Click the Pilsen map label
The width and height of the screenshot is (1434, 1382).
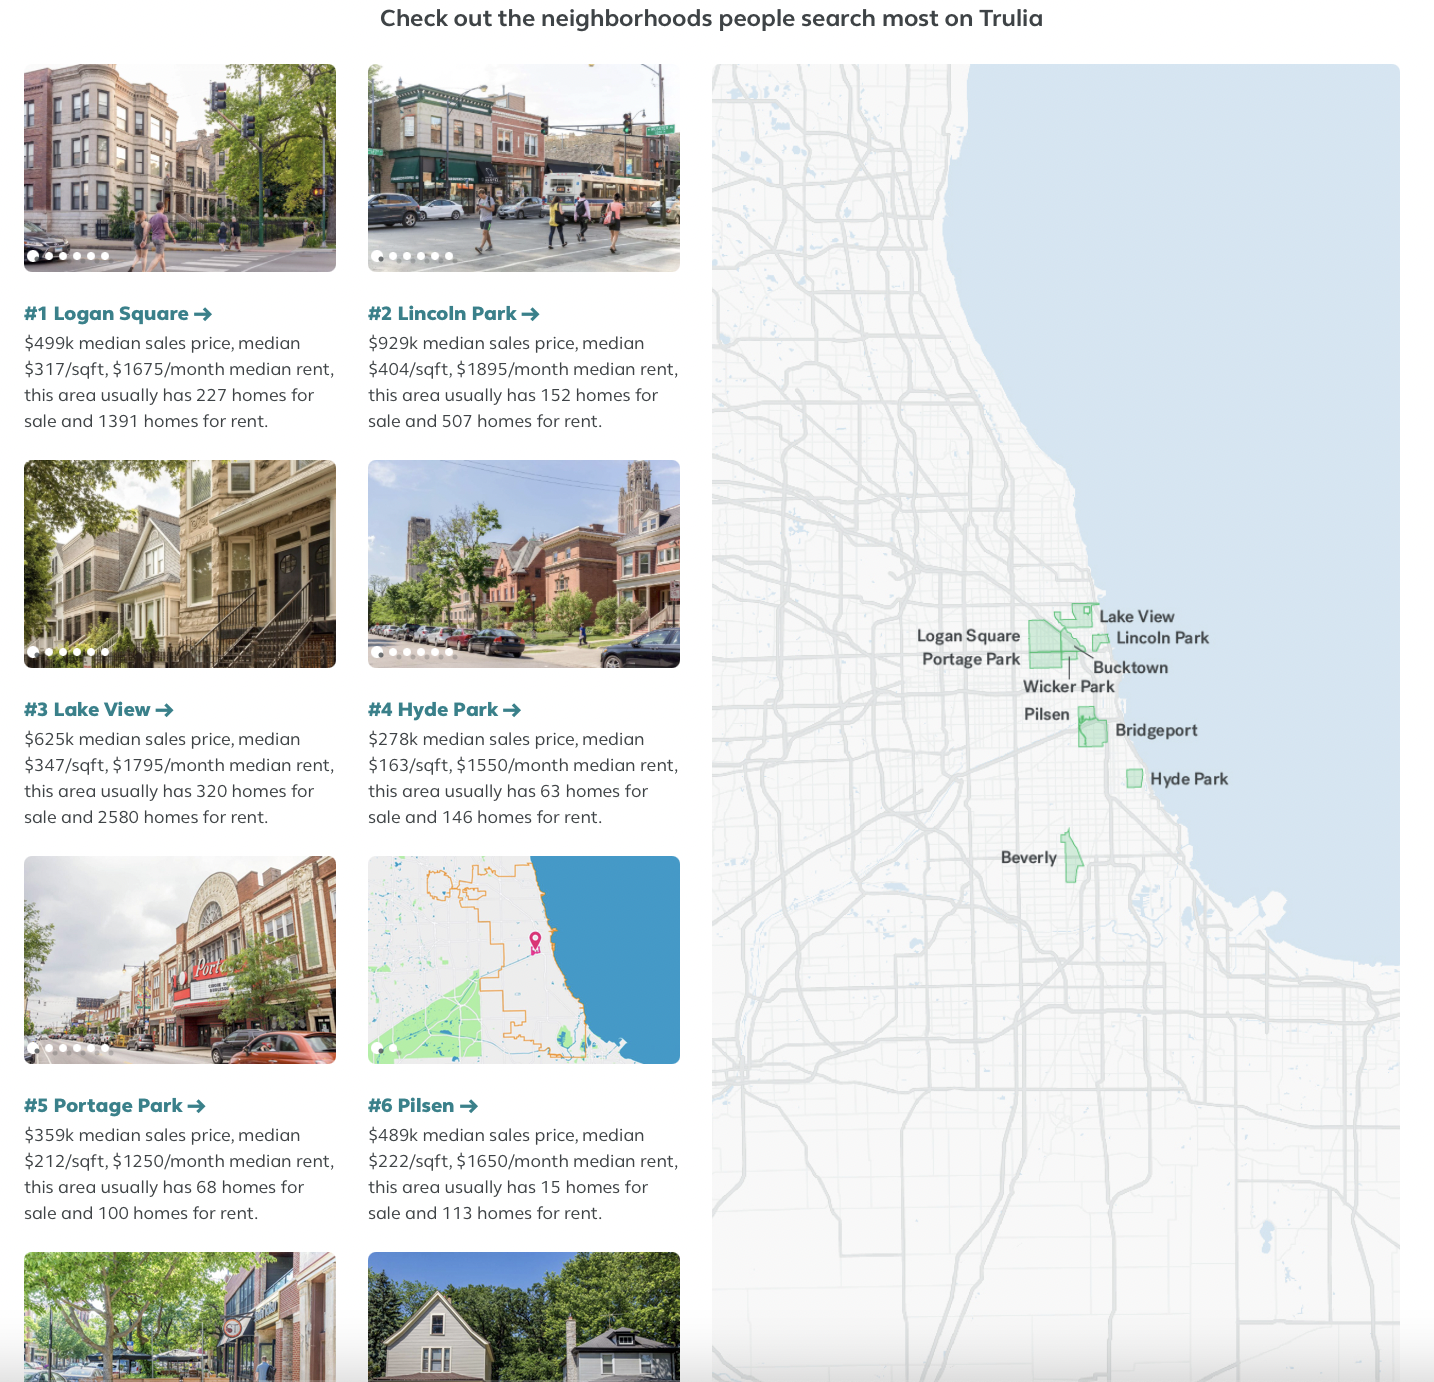tap(1046, 714)
